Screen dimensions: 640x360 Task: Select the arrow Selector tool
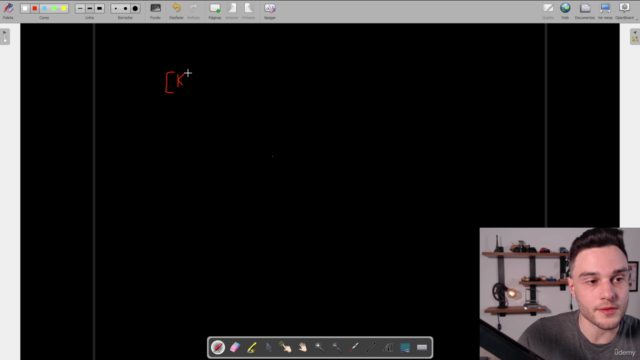pyautogui.click(x=269, y=347)
